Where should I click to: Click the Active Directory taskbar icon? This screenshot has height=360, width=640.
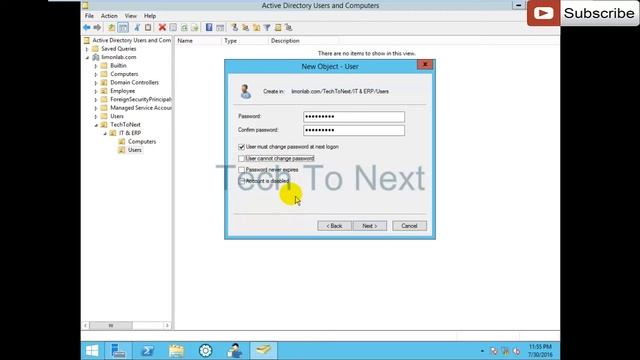[263, 351]
